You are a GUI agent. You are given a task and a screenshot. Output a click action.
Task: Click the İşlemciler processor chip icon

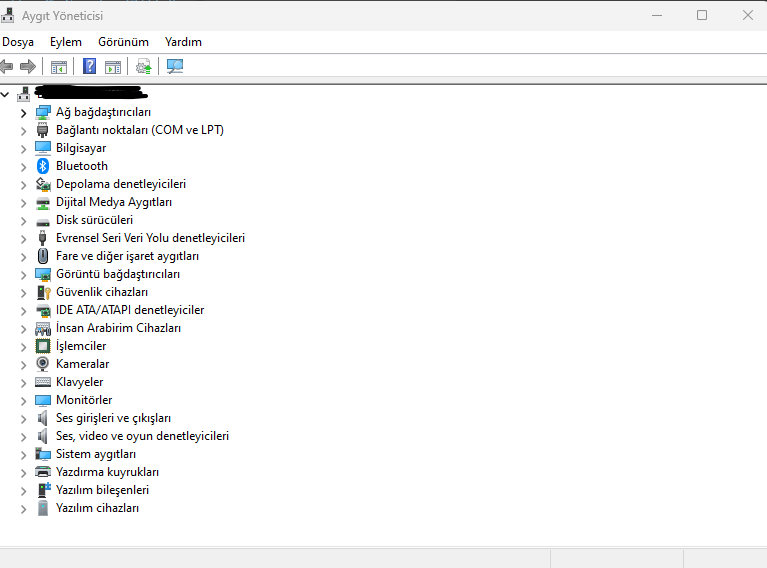[43, 346]
